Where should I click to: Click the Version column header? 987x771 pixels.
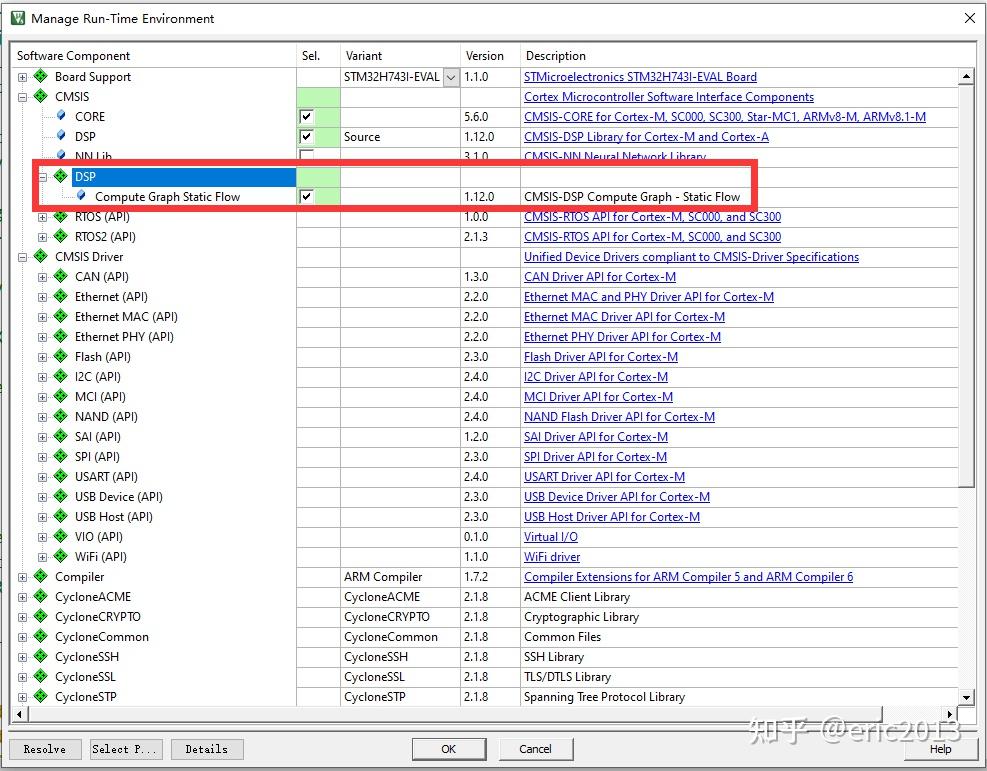pos(490,55)
